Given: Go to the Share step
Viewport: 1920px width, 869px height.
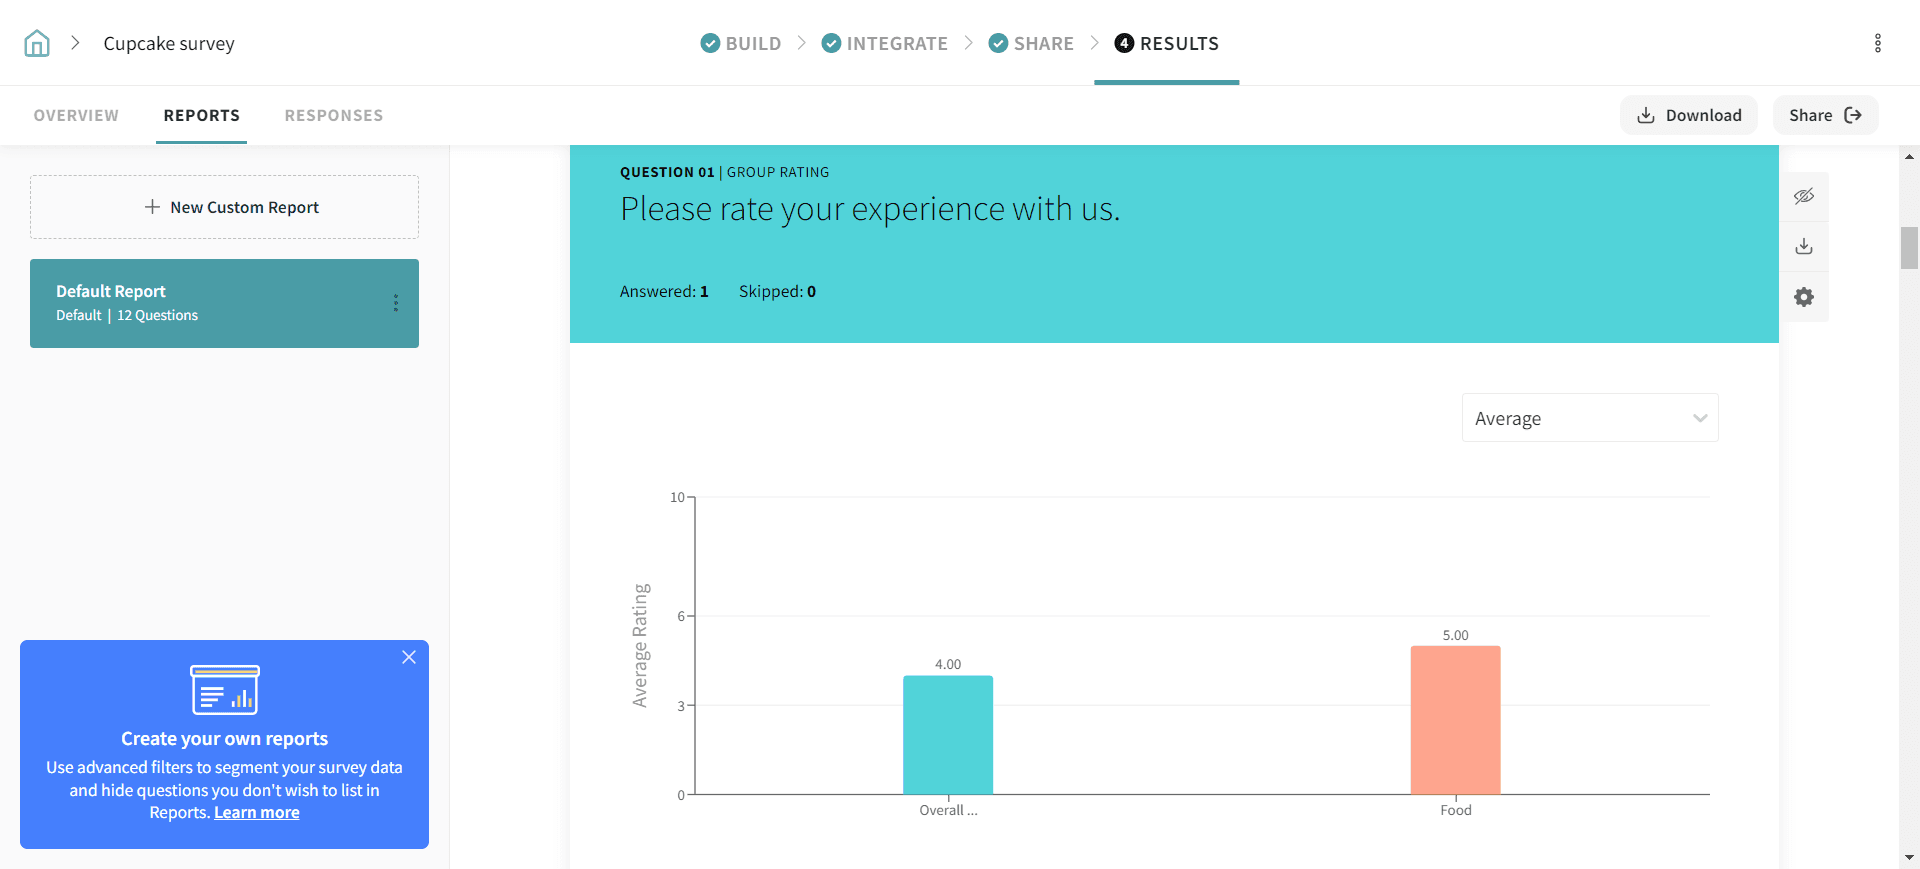Looking at the screenshot, I should 1031,43.
